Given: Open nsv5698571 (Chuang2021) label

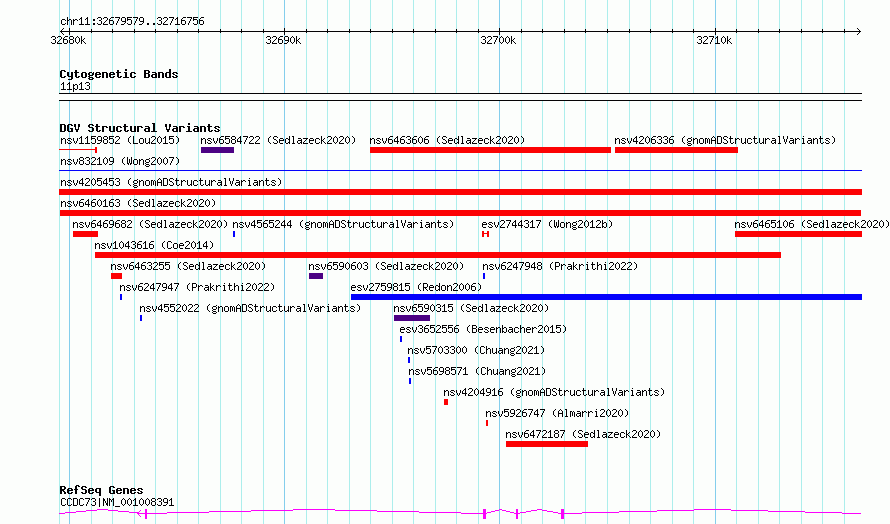Looking at the screenshot, I should pyautogui.click(x=477, y=371).
